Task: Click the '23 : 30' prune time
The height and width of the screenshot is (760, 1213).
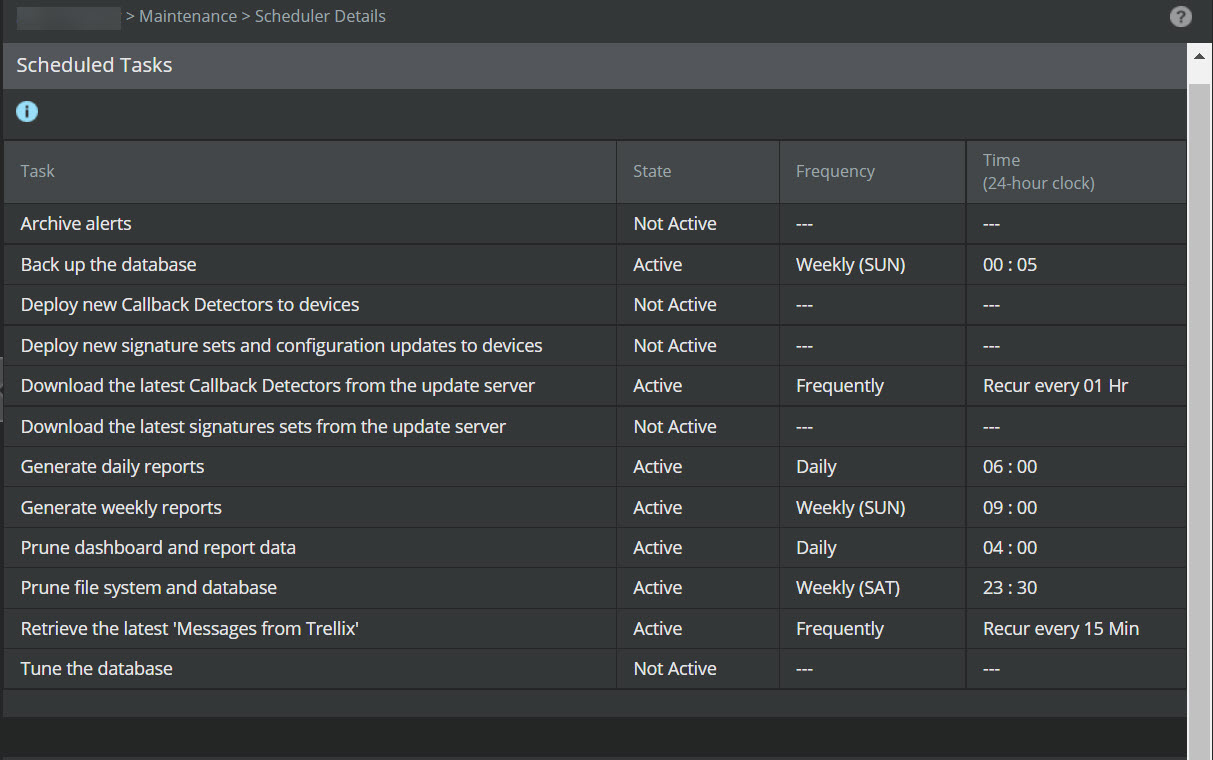Action: (1010, 588)
